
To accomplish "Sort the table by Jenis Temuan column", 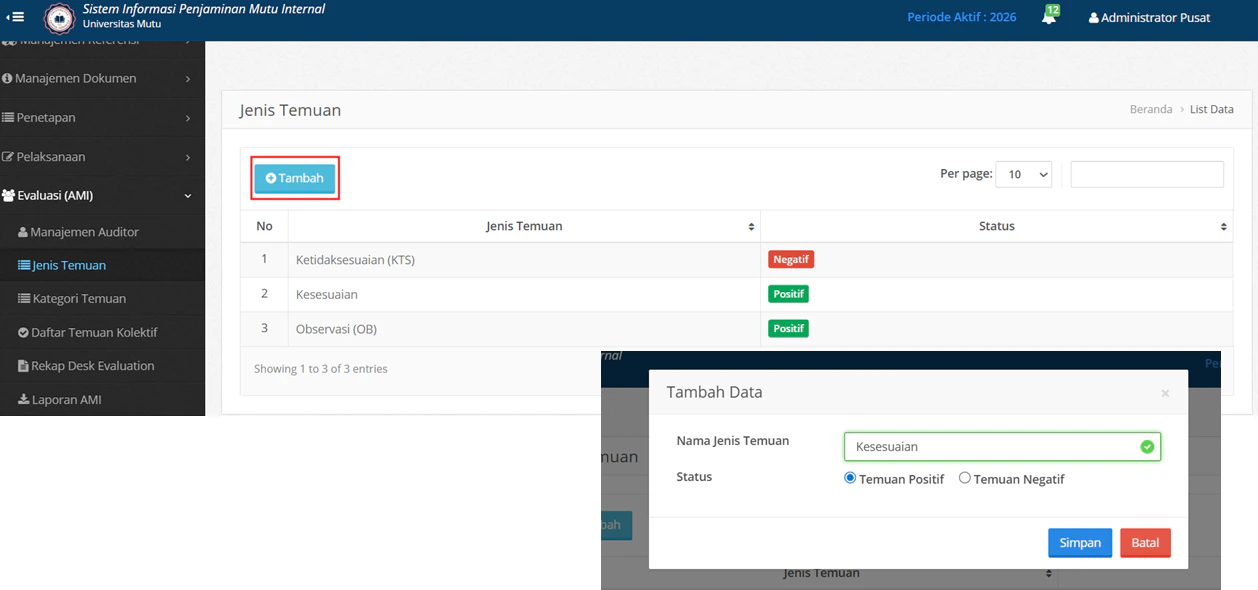I will tap(524, 226).
